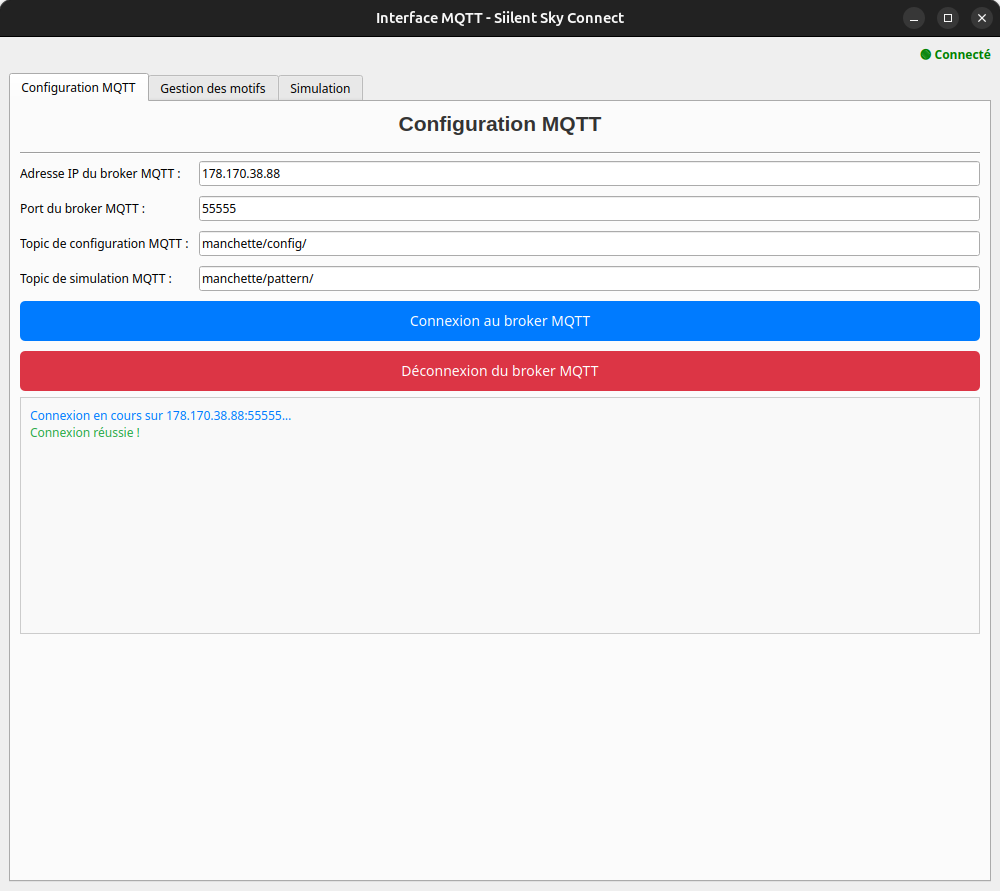This screenshot has width=1000, height=891.
Task: Minimize the Siilent Sky Connect window
Action: click(914, 18)
